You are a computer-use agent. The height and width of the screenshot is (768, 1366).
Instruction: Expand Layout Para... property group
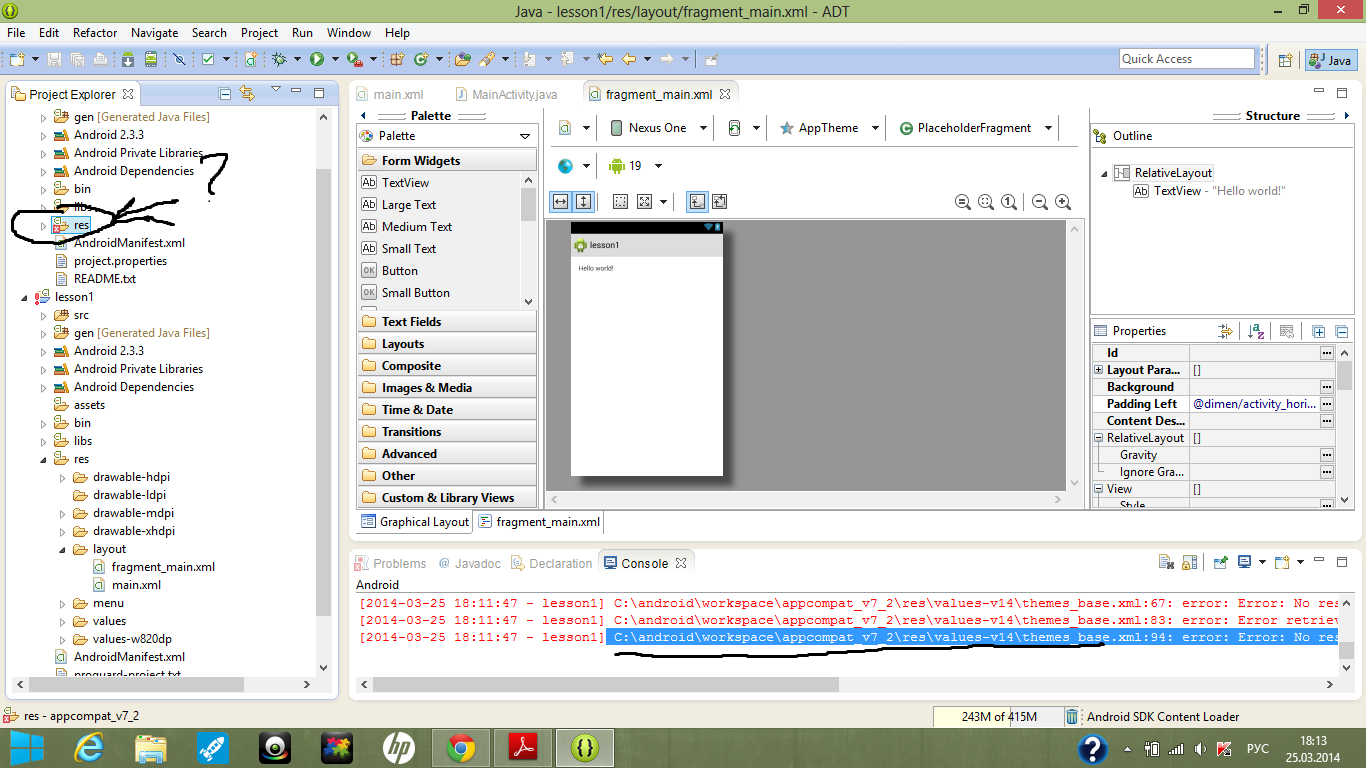[x=1099, y=370]
